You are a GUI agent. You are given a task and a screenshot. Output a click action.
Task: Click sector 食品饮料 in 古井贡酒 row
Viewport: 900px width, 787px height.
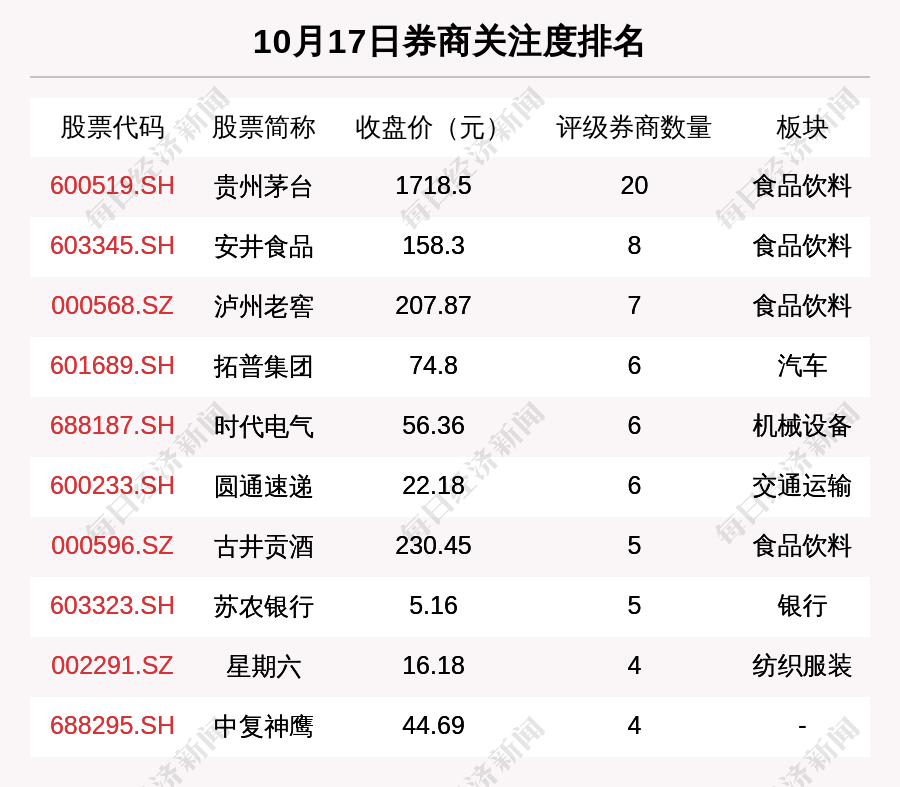pos(802,546)
